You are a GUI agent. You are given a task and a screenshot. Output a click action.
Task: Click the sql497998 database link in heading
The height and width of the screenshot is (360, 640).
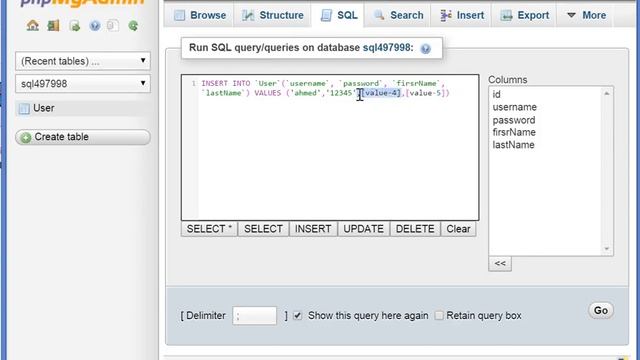click(x=386, y=48)
